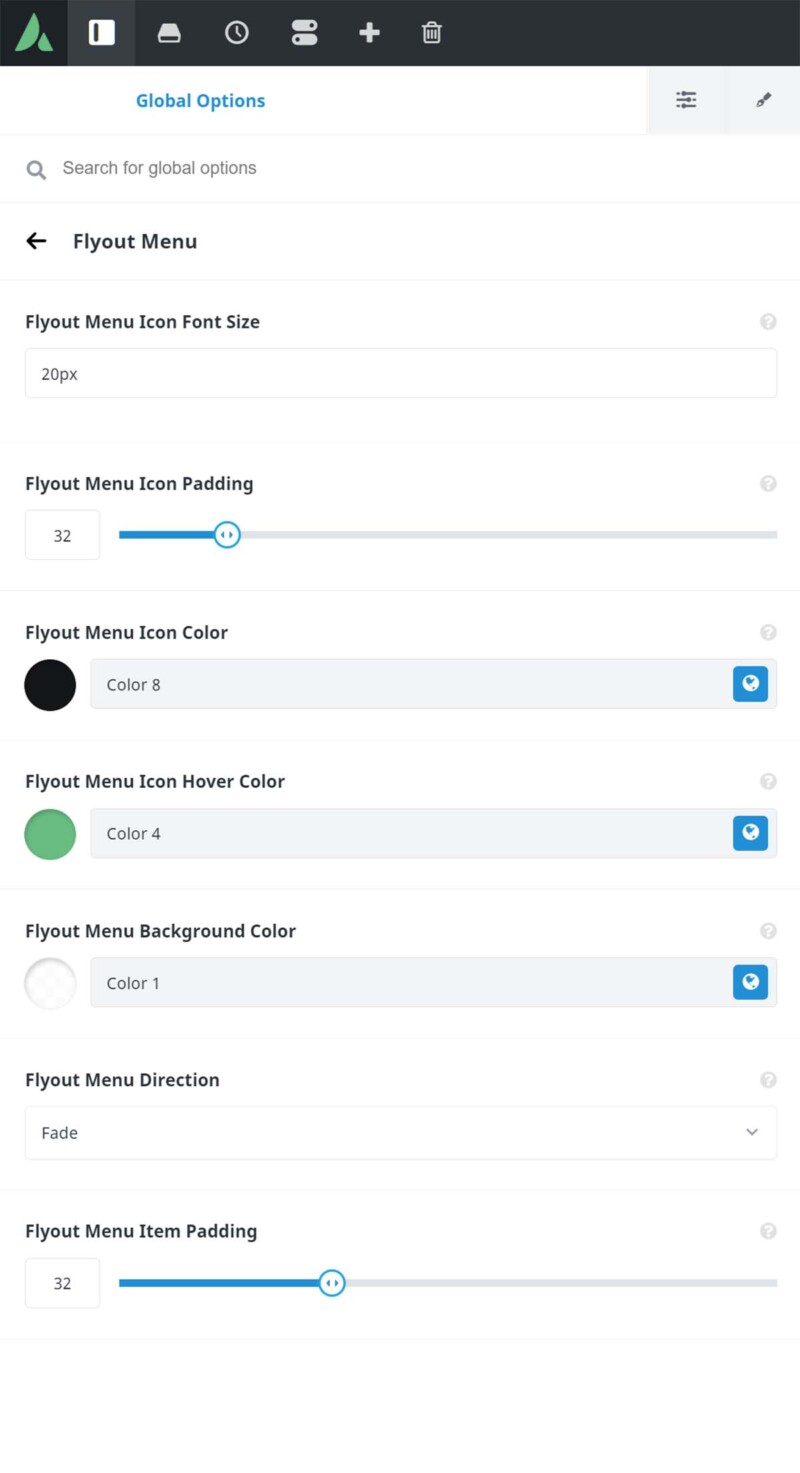
Task: Open the save options icon
Action: coord(168,32)
